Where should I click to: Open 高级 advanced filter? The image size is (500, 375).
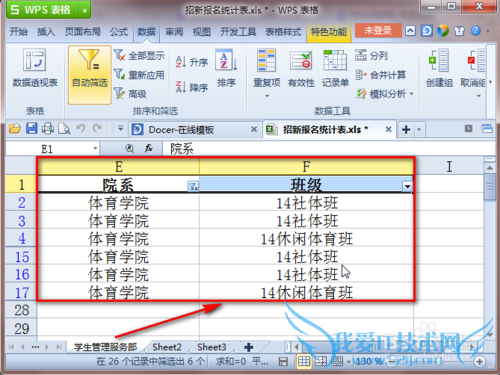pos(130,94)
